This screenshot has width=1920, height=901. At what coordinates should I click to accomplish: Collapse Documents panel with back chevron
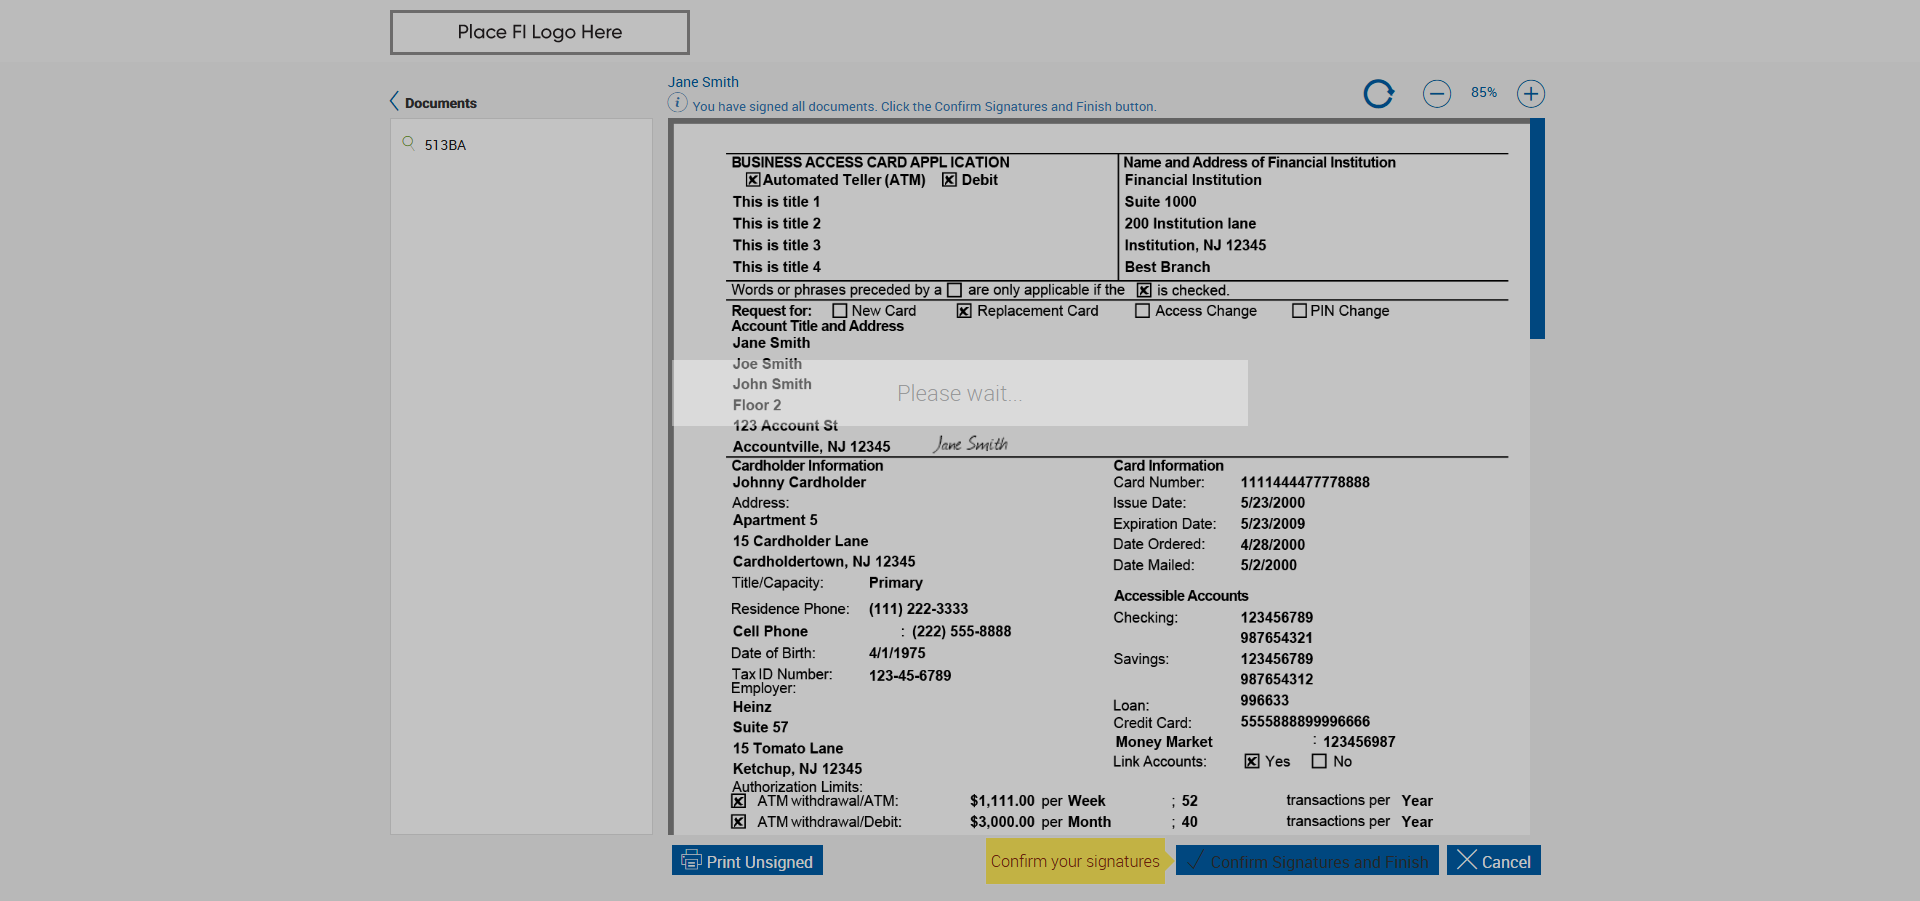click(x=394, y=101)
